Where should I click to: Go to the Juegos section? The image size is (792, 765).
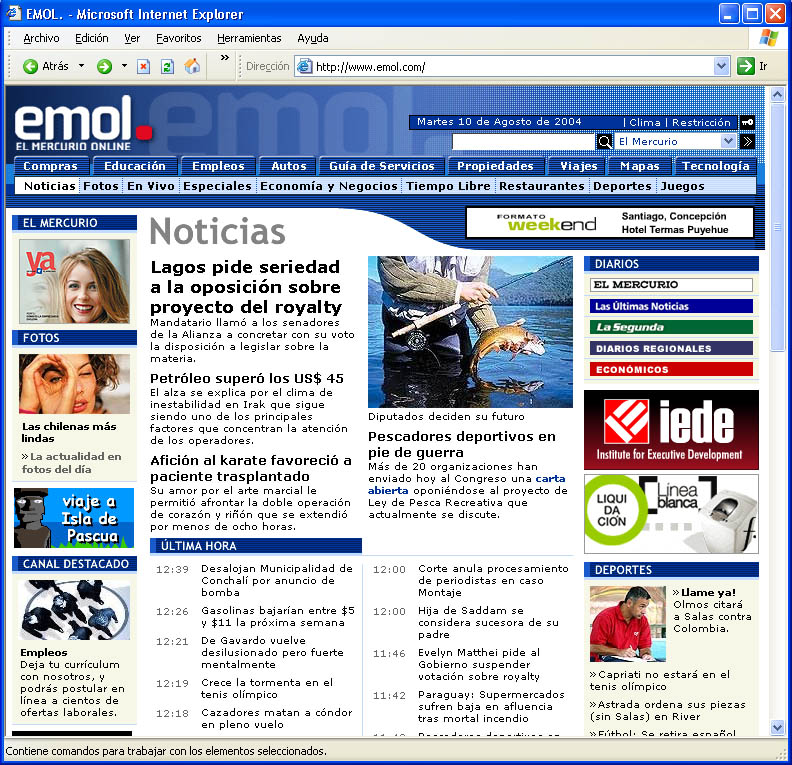tap(682, 186)
